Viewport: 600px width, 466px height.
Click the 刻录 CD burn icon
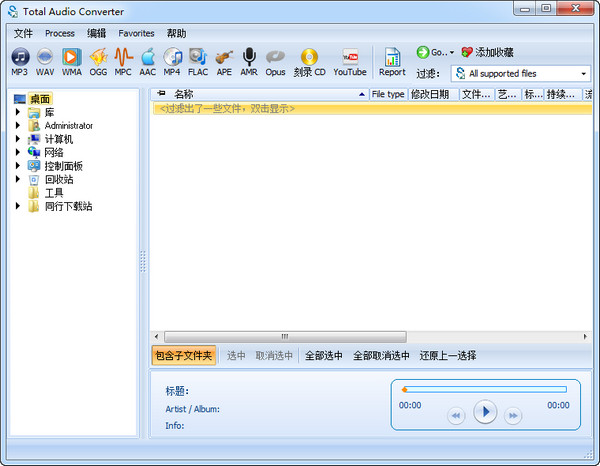[309, 62]
